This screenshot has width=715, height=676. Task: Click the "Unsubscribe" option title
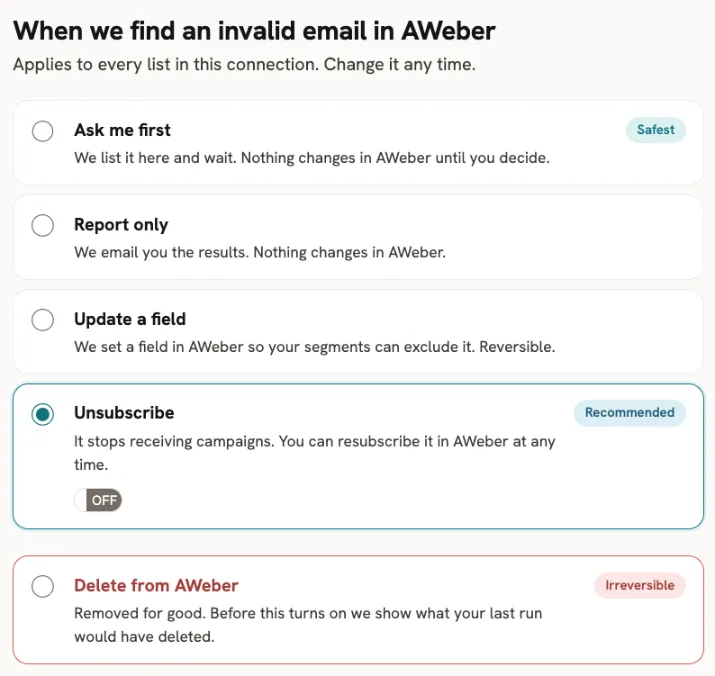124,413
